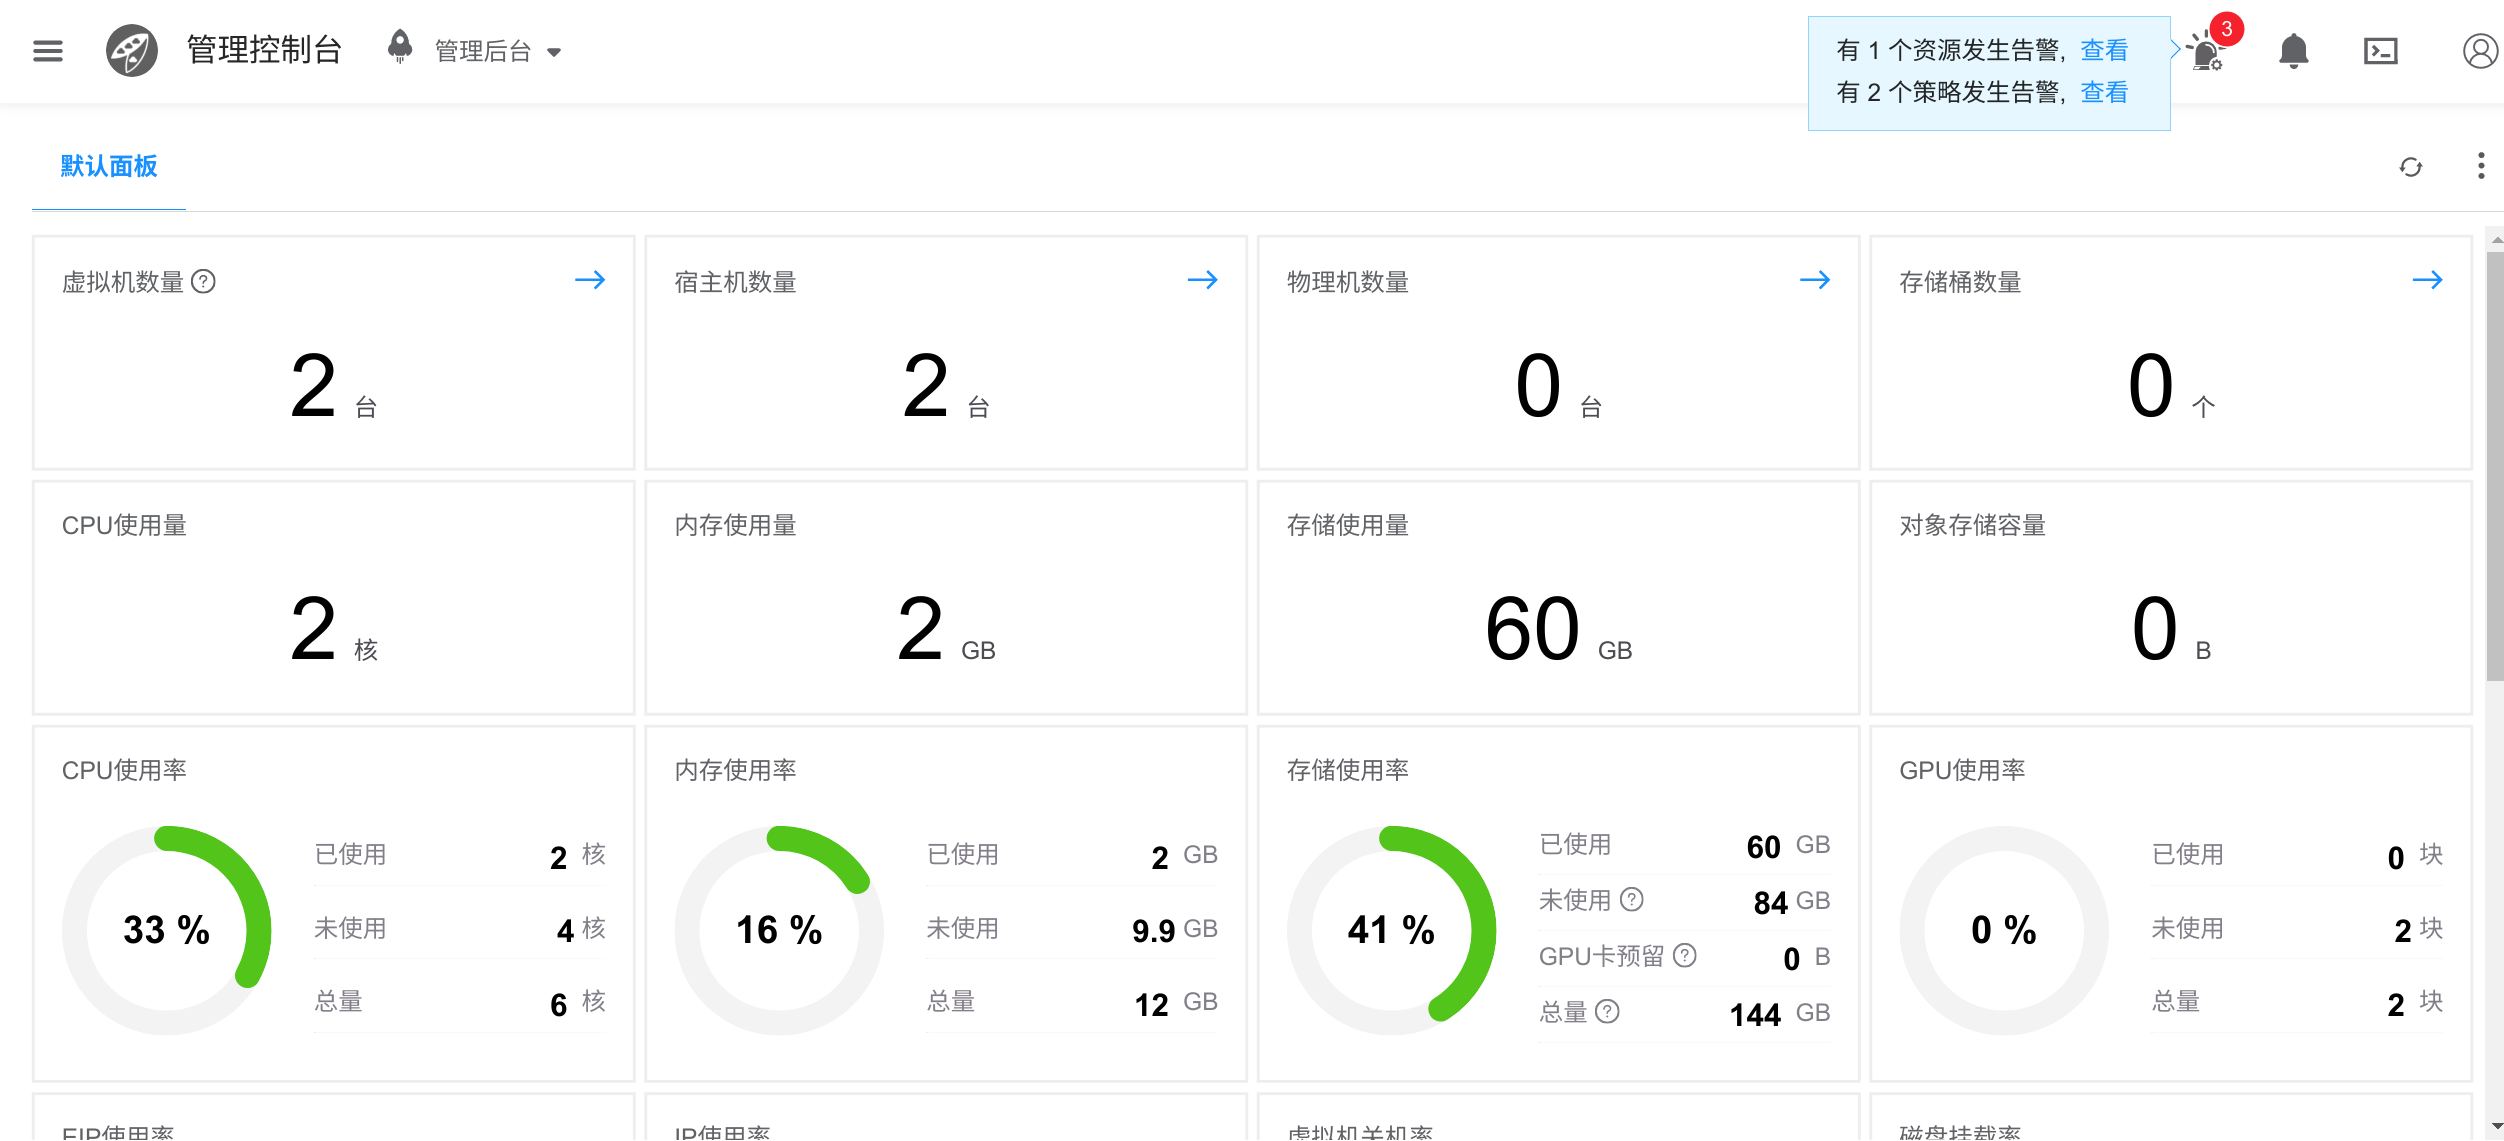Open the notifications bell

2293,51
